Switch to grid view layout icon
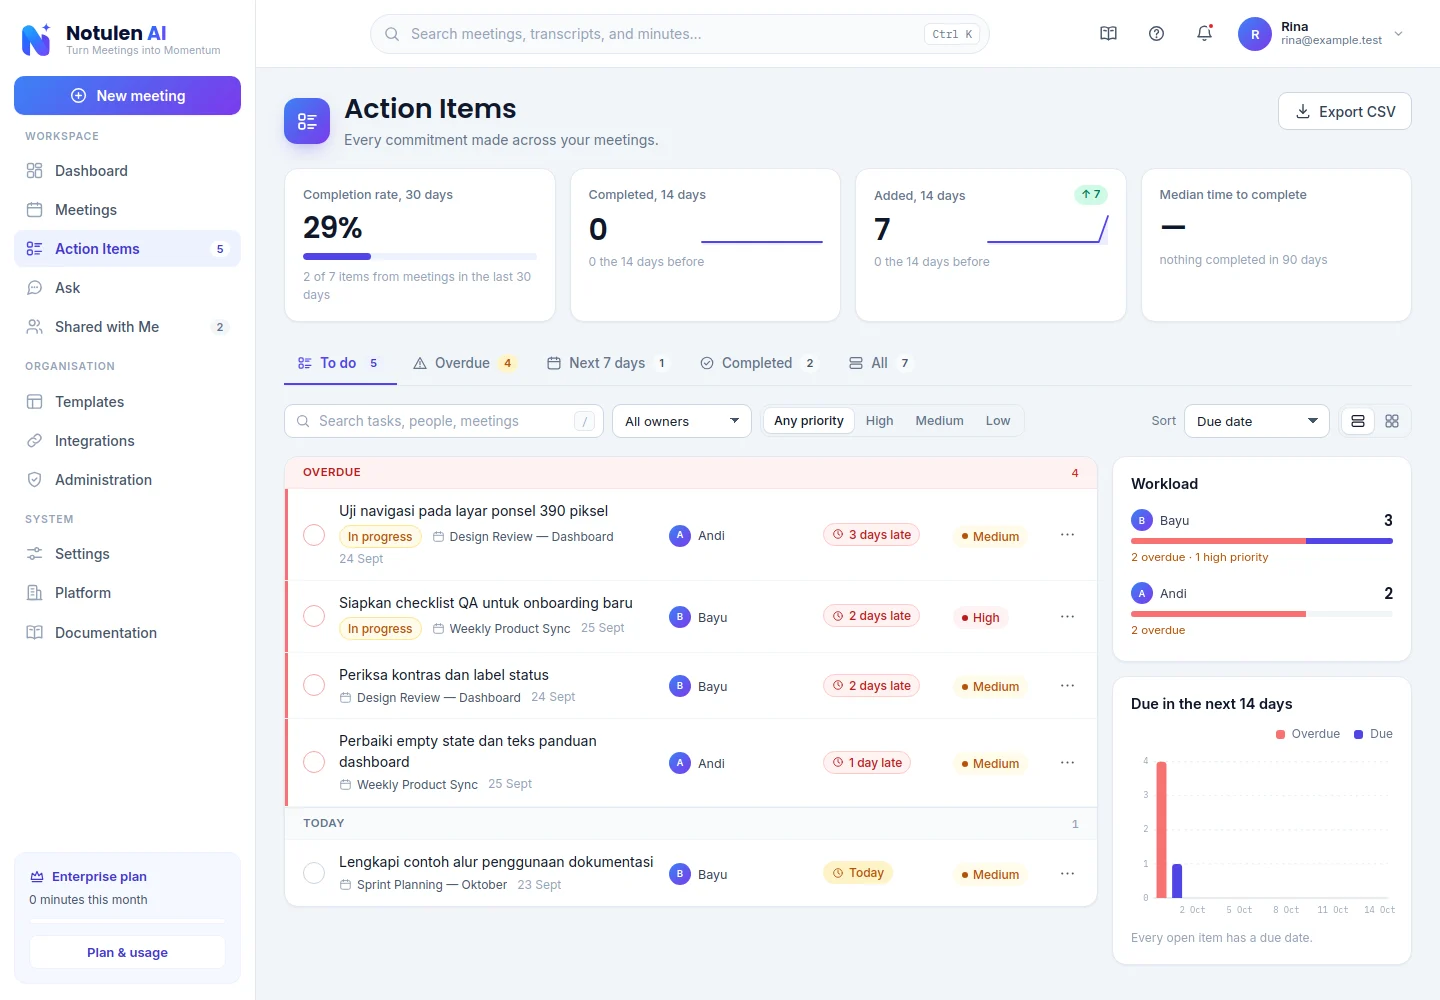The image size is (1440, 1000). (1392, 421)
